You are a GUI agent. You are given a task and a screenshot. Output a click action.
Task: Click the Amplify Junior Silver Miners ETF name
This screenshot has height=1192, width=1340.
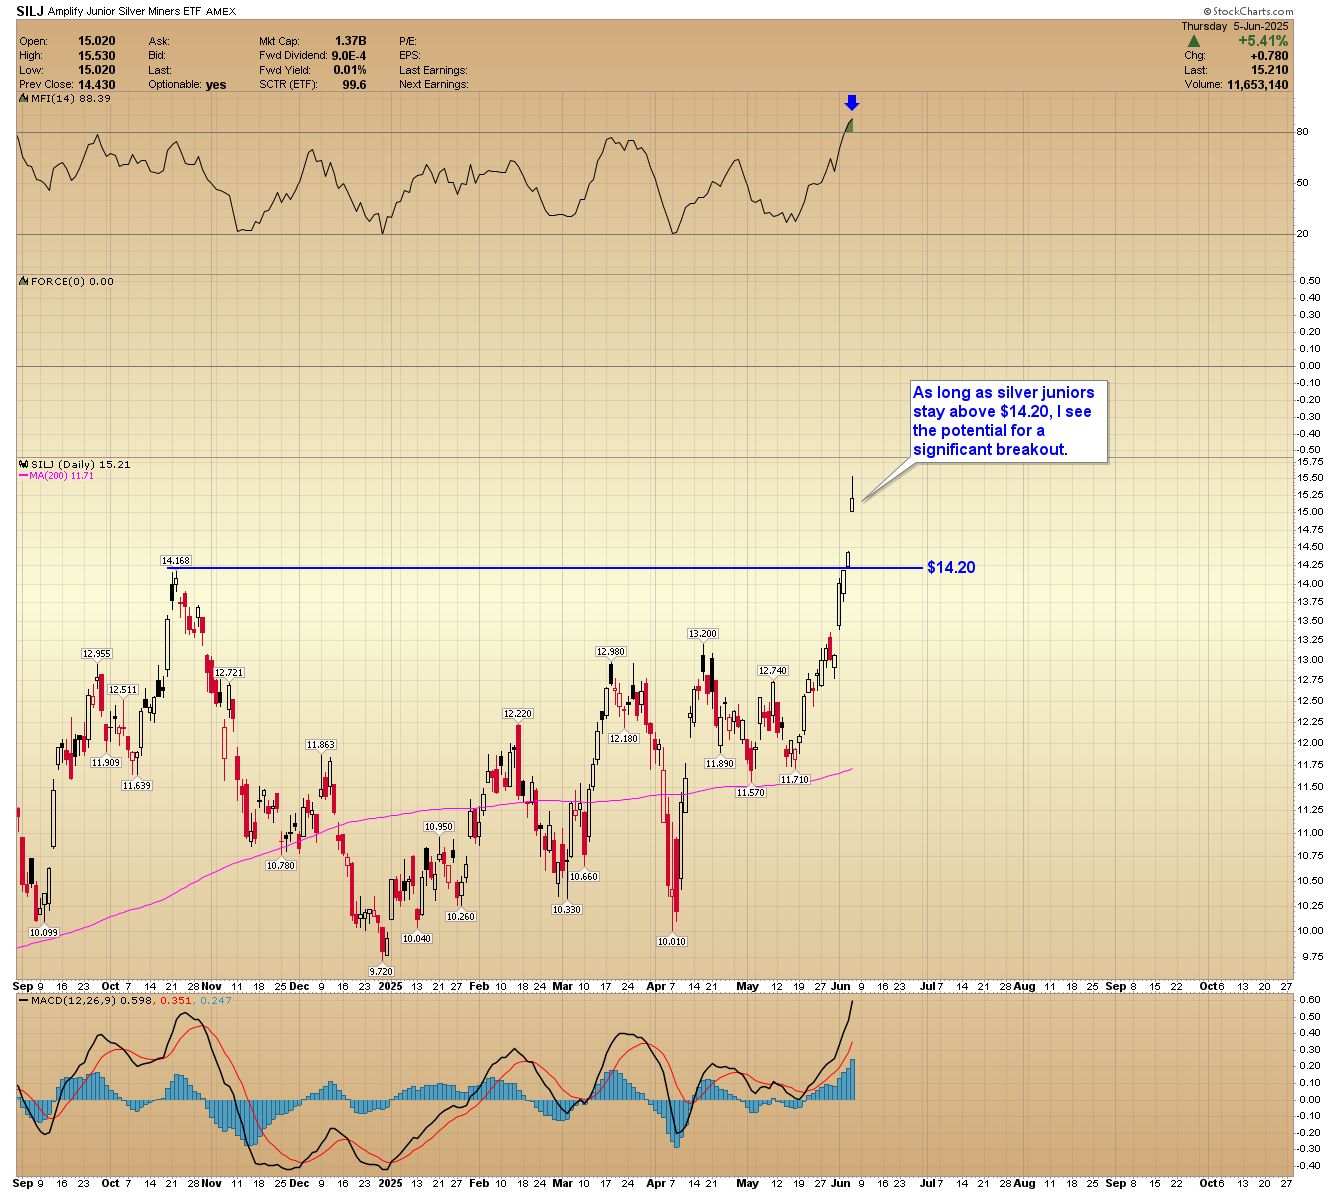pyautogui.click(x=125, y=12)
